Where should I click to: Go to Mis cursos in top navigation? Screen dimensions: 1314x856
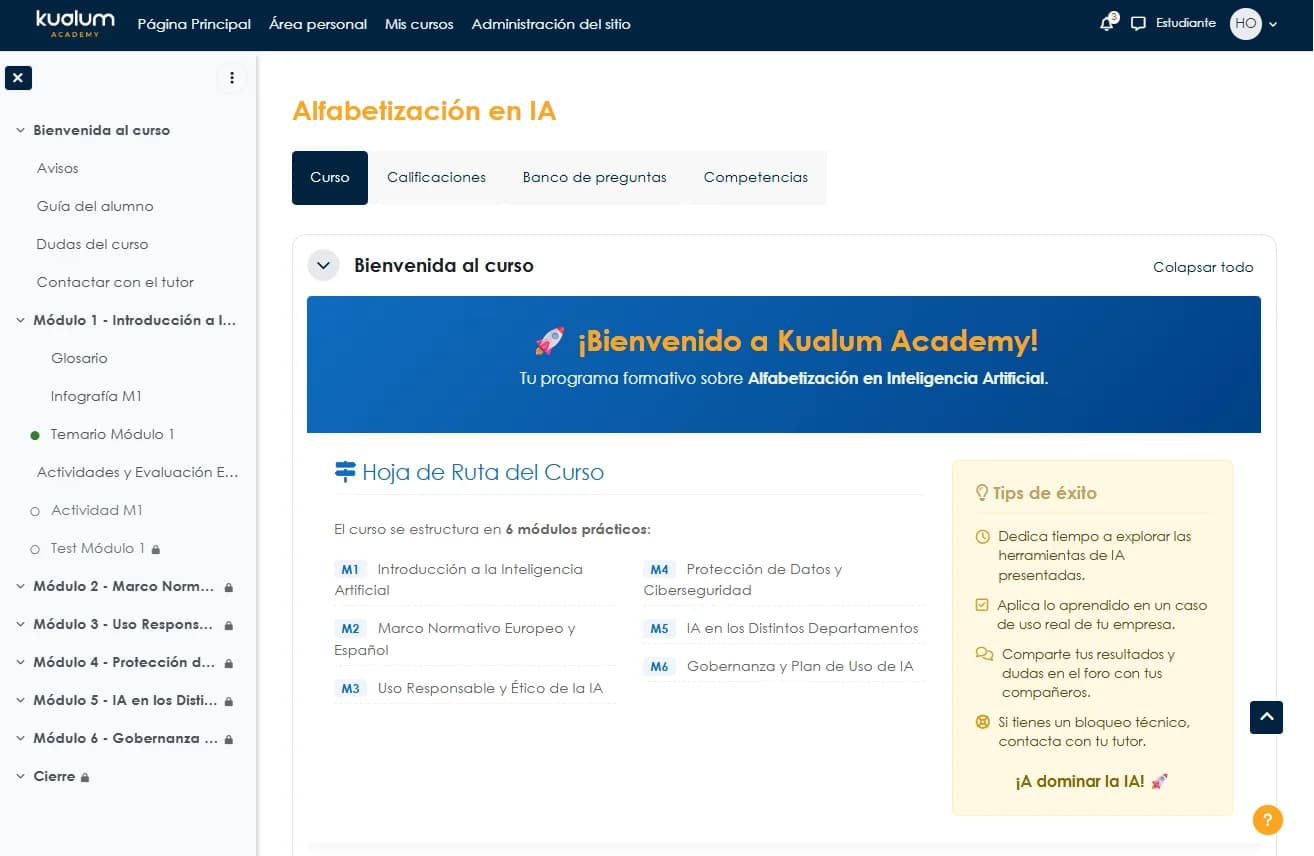pyautogui.click(x=419, y=24)
